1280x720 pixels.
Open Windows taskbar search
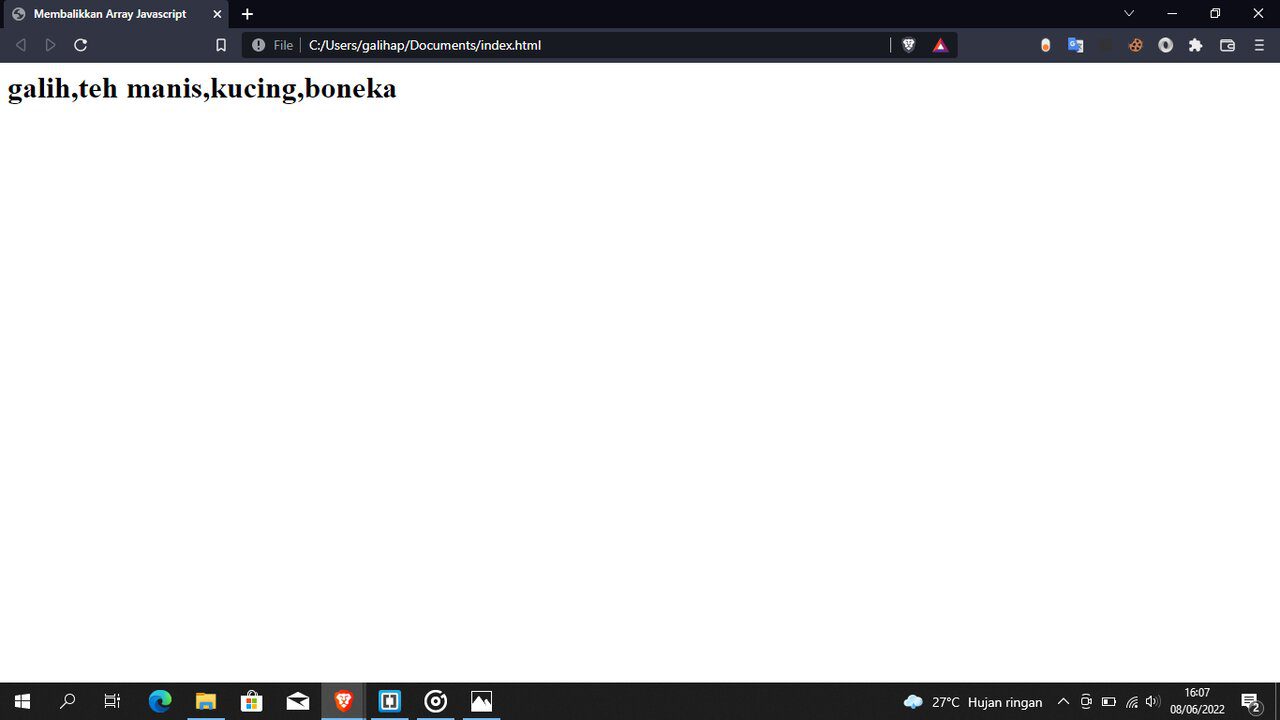(x=67, y=701)
